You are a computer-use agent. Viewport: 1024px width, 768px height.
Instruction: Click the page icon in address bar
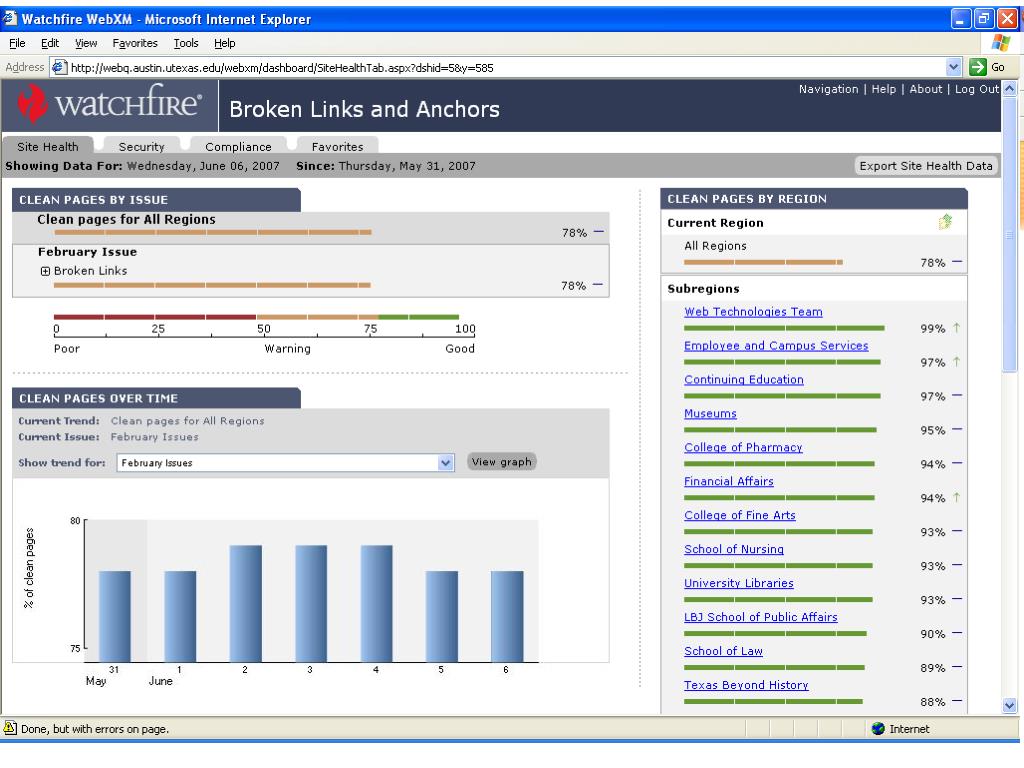pos(59,67)
